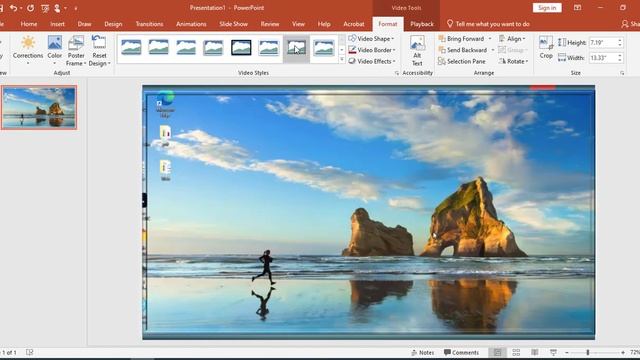The image size is (640, 360).
Task: Apply the thick black-bordered video style
Action: [241, 48]
